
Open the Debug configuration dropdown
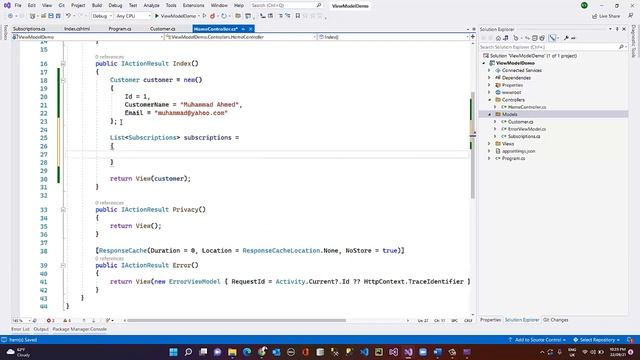click(x=102, y=16)
